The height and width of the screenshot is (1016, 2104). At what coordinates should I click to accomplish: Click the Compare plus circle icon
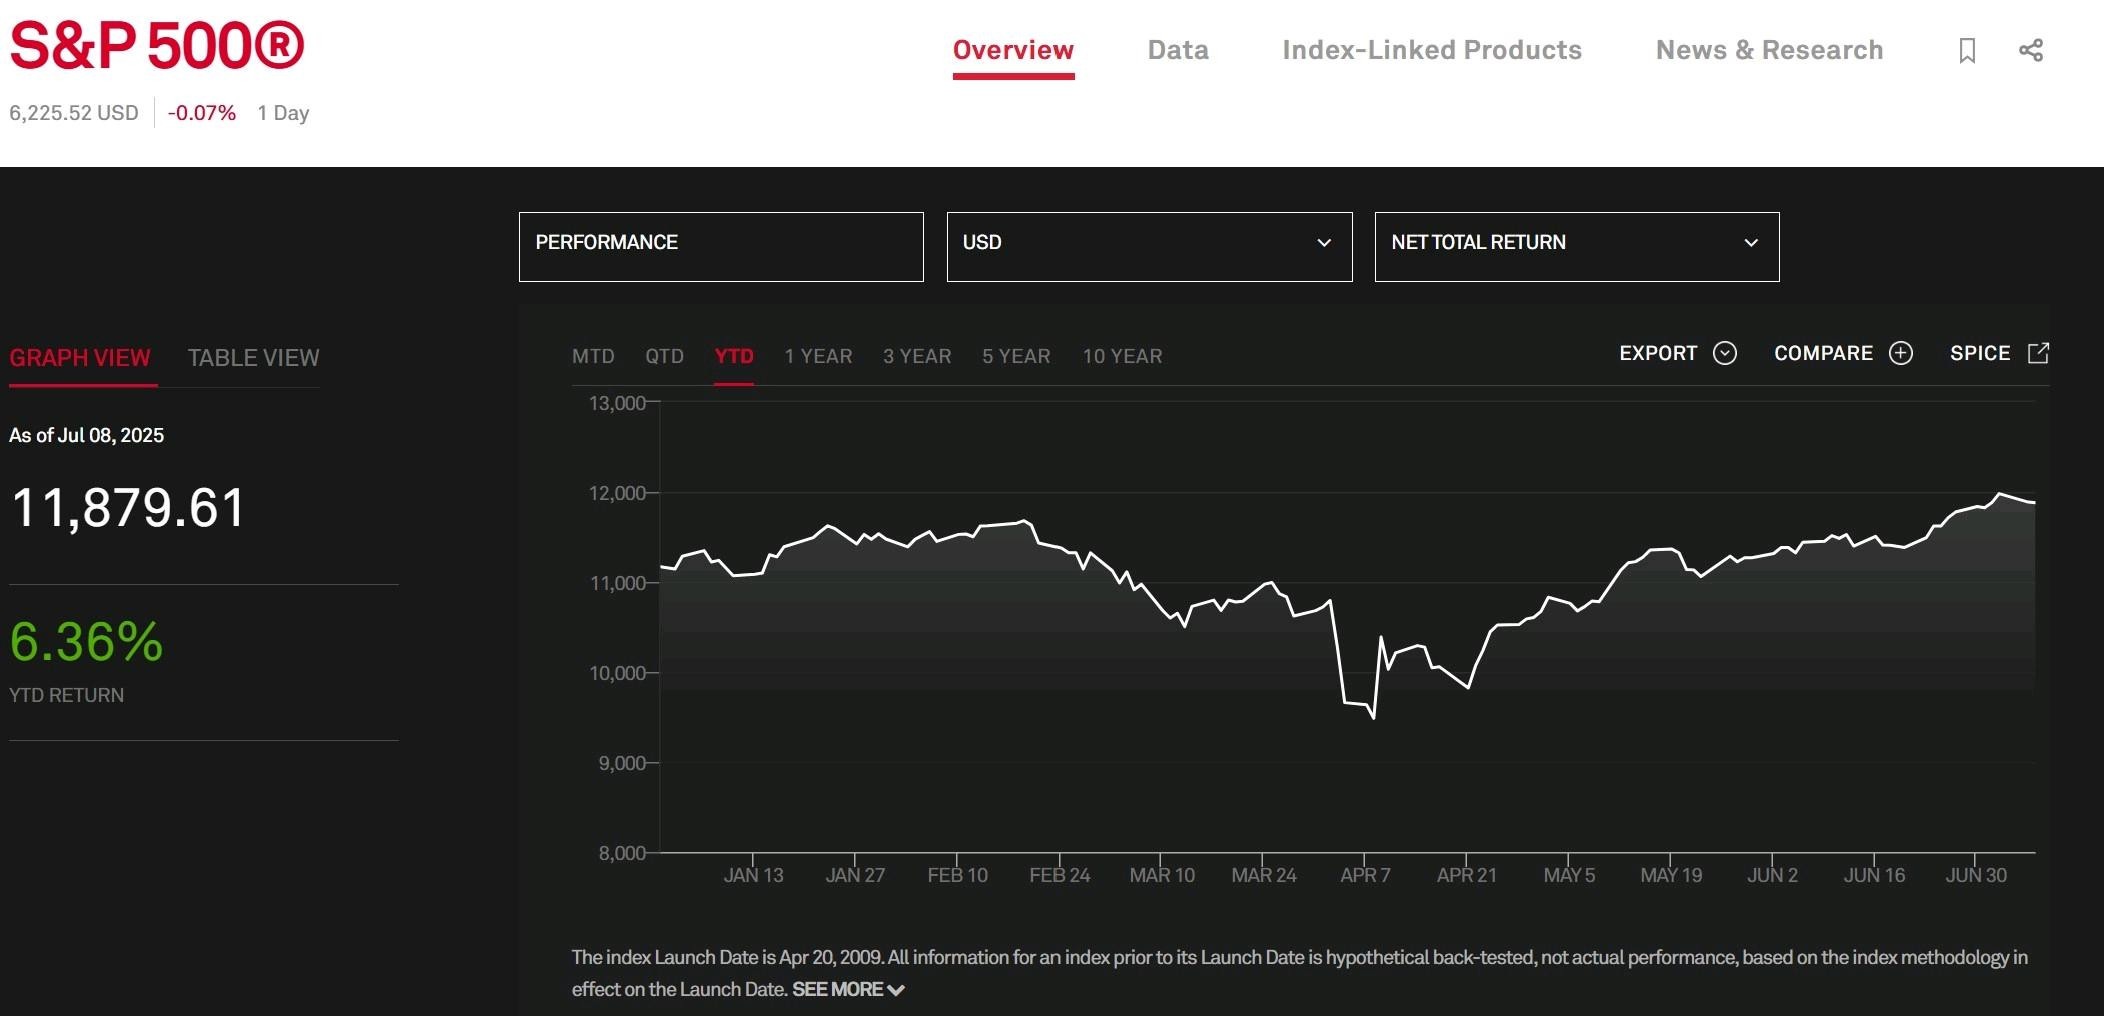1900,353
